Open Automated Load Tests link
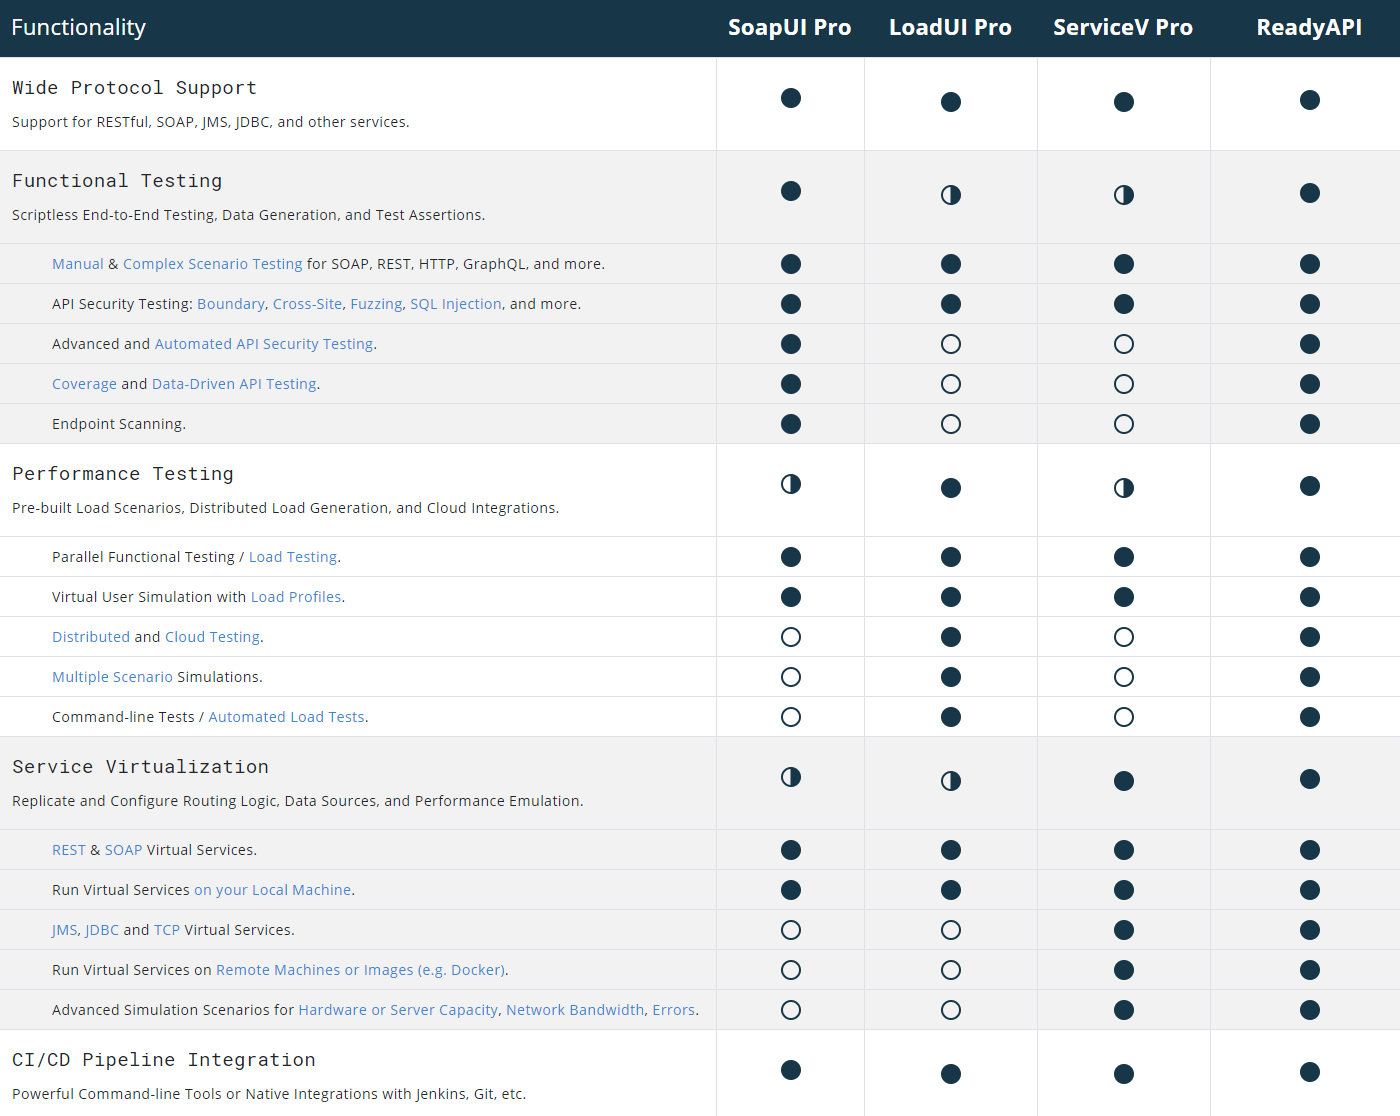This screenshot has height=1116, width=1400. 286,717
